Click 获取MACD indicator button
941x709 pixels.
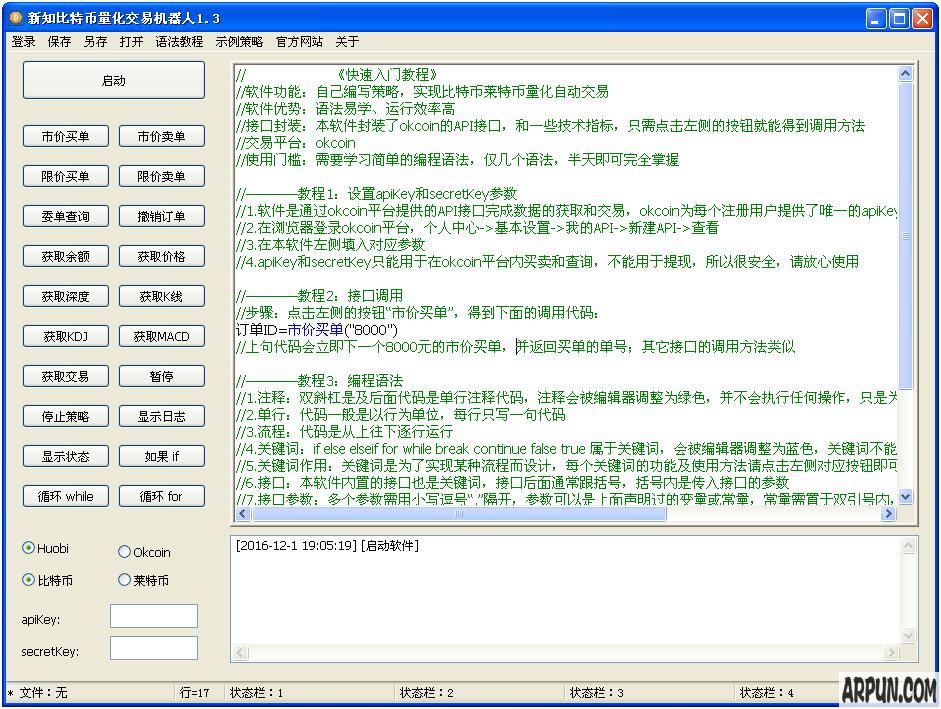click(161, 336)
